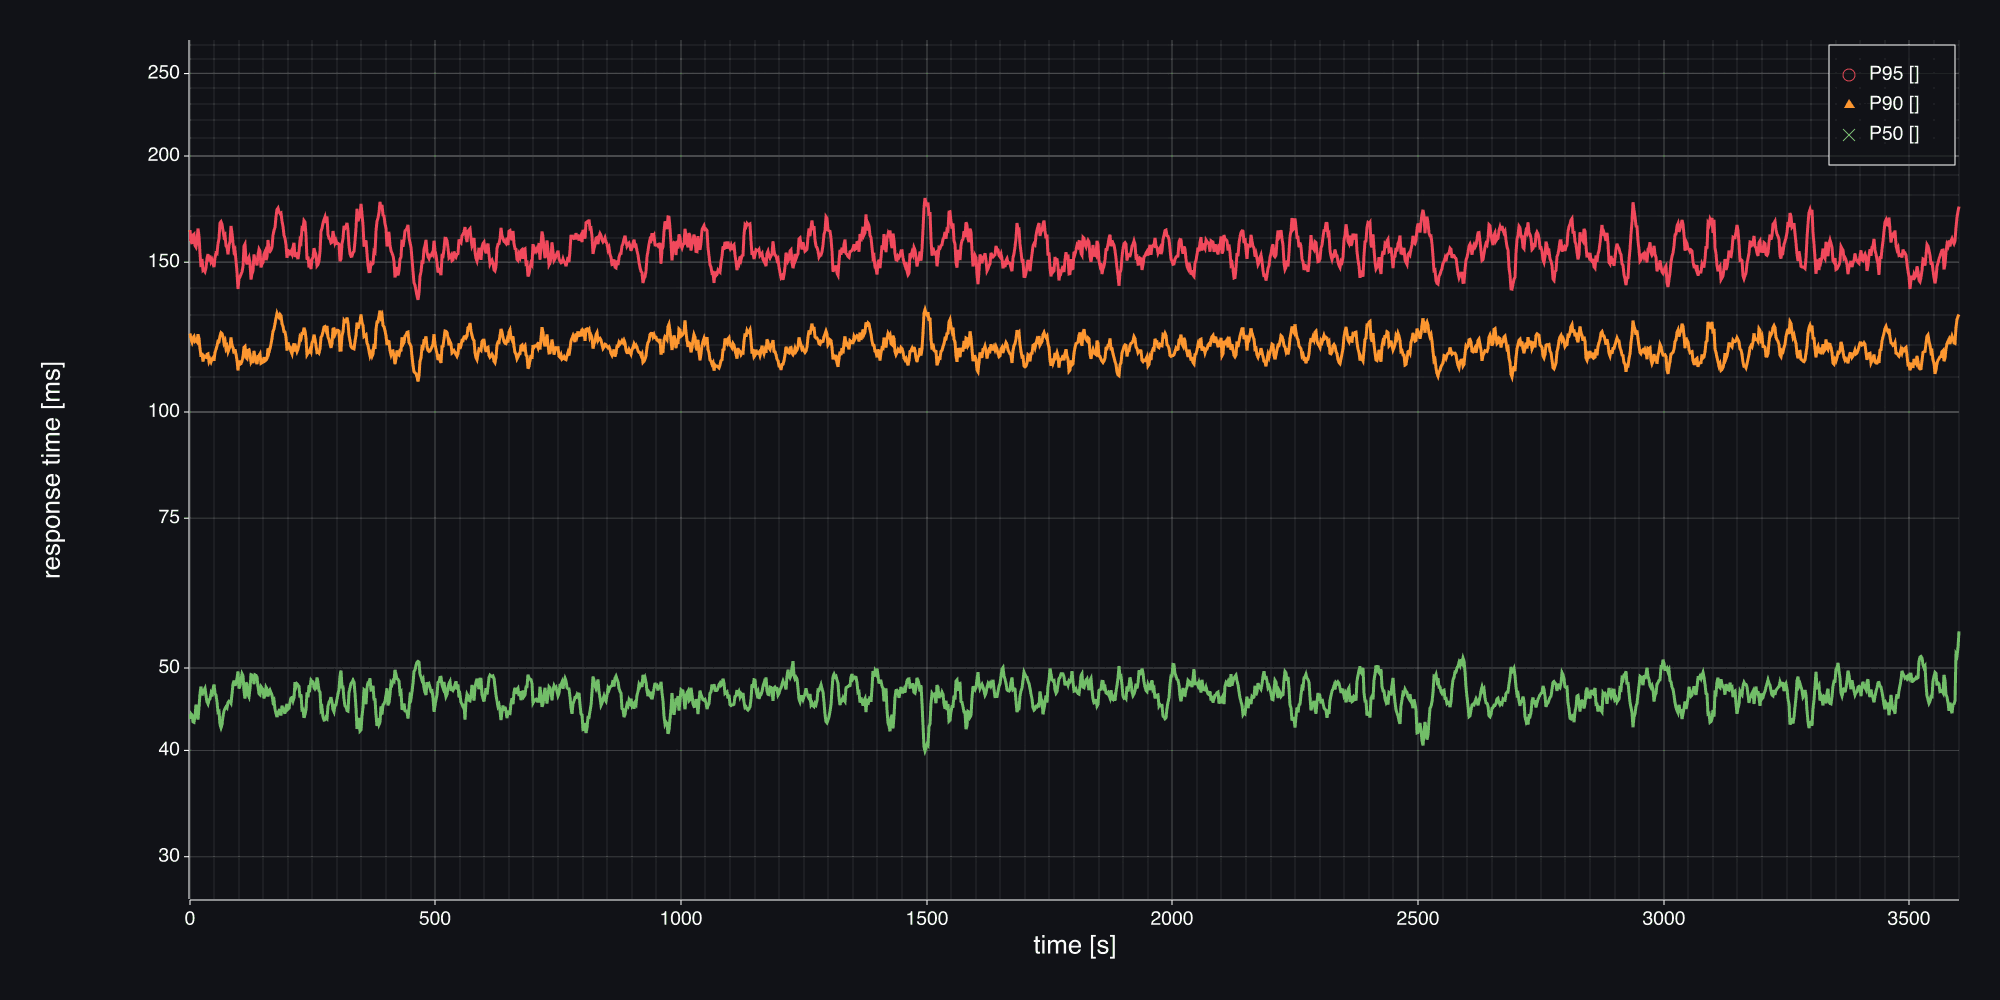Click the "time [s]" x-axis title
2000x1000 pixels.
pyautogui.click(x=1074, y=945)
